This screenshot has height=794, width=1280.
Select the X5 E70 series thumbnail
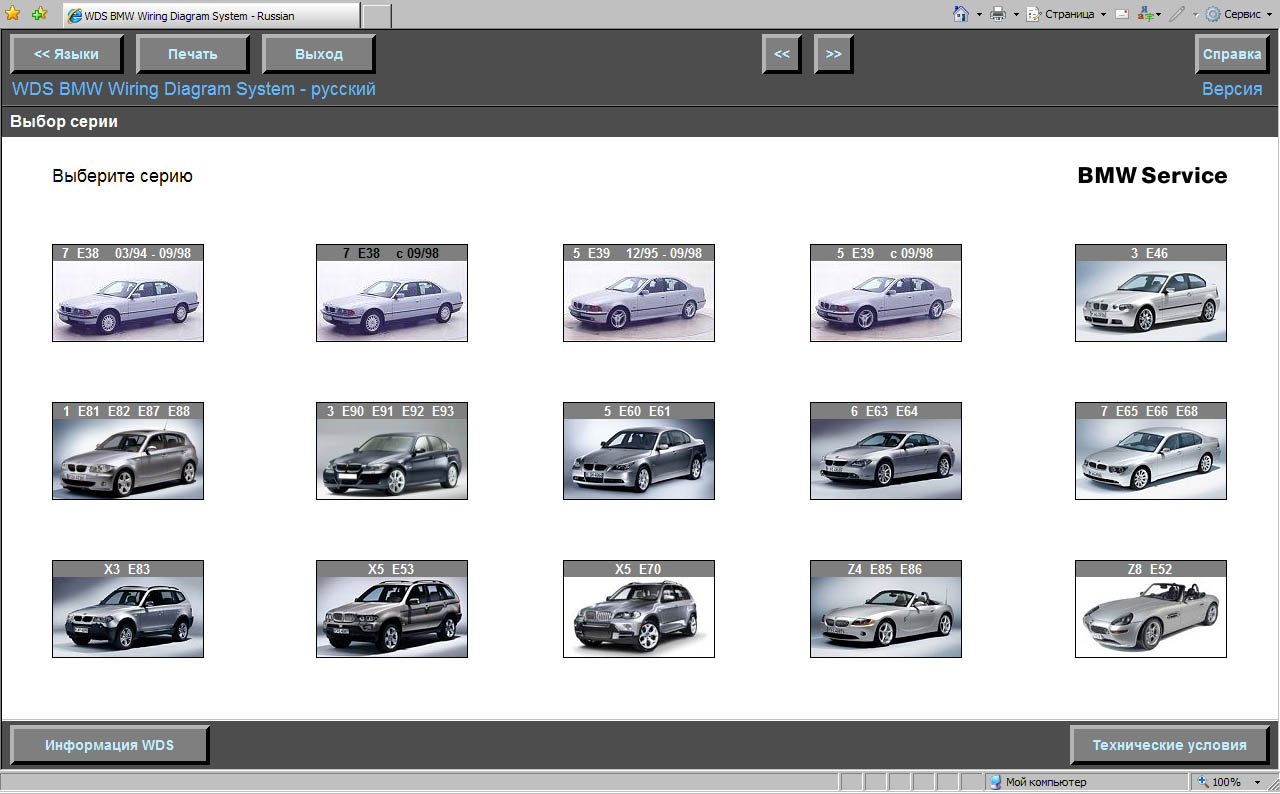click(638, 609)
